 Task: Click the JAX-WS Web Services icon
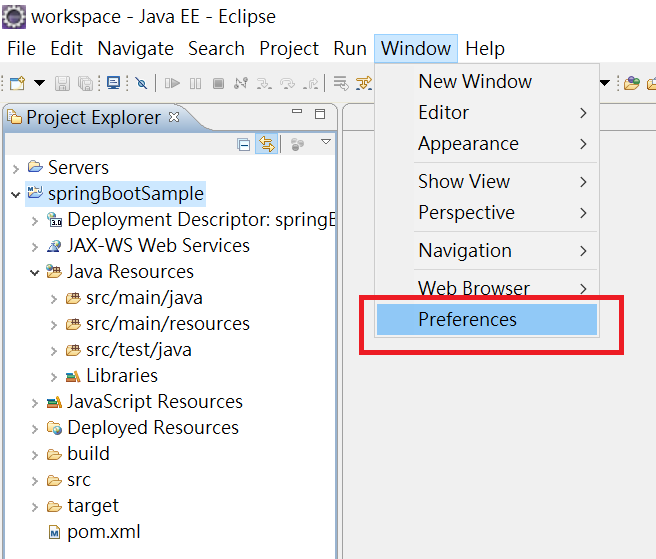(x=54, y=246)
